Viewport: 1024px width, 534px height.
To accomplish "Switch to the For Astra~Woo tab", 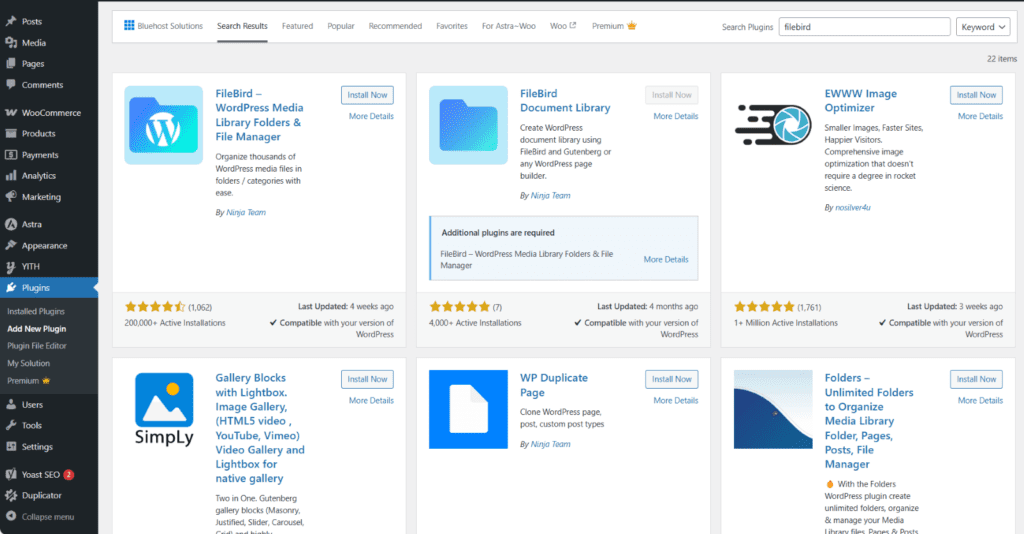I will (x=509, y=26).
